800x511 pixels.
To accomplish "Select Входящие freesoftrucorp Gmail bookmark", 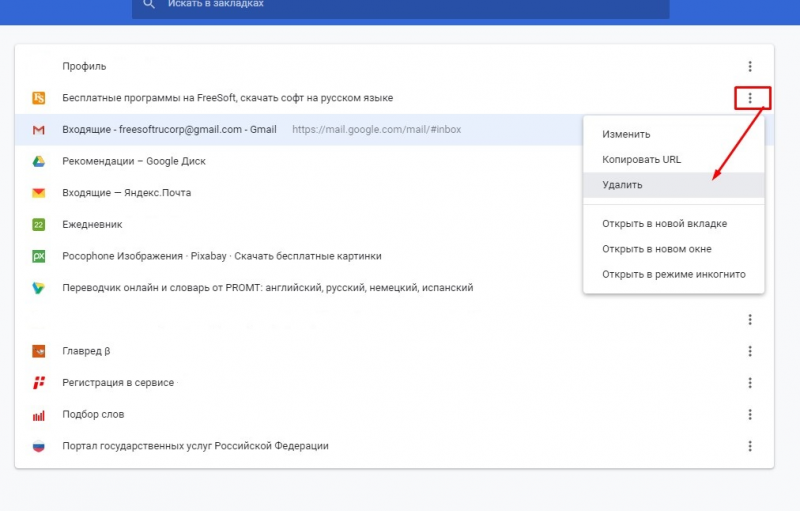I will click(x=299, y=130).
